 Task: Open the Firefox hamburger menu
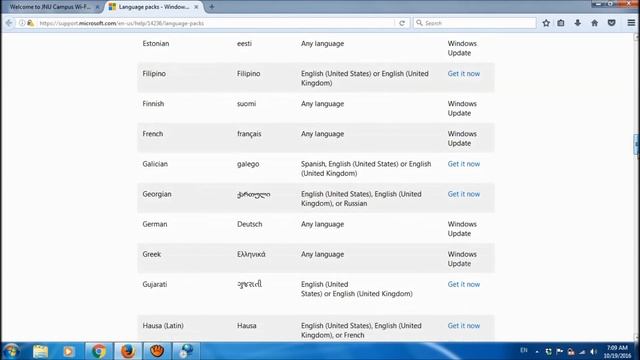click(631, 23)
